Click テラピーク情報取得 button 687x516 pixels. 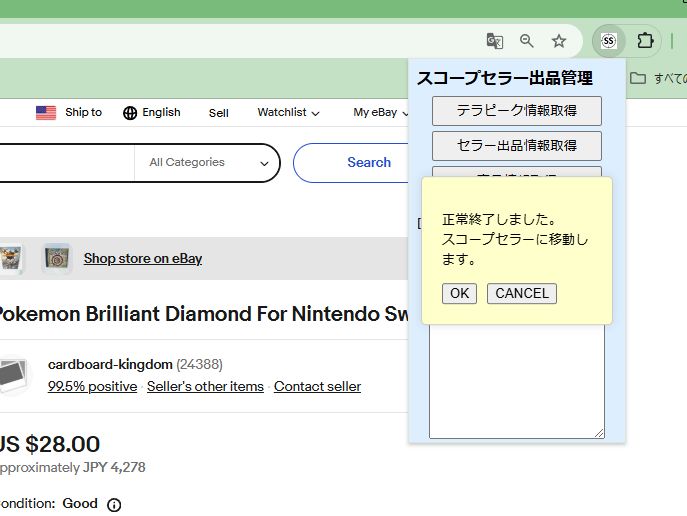point(517,111)
